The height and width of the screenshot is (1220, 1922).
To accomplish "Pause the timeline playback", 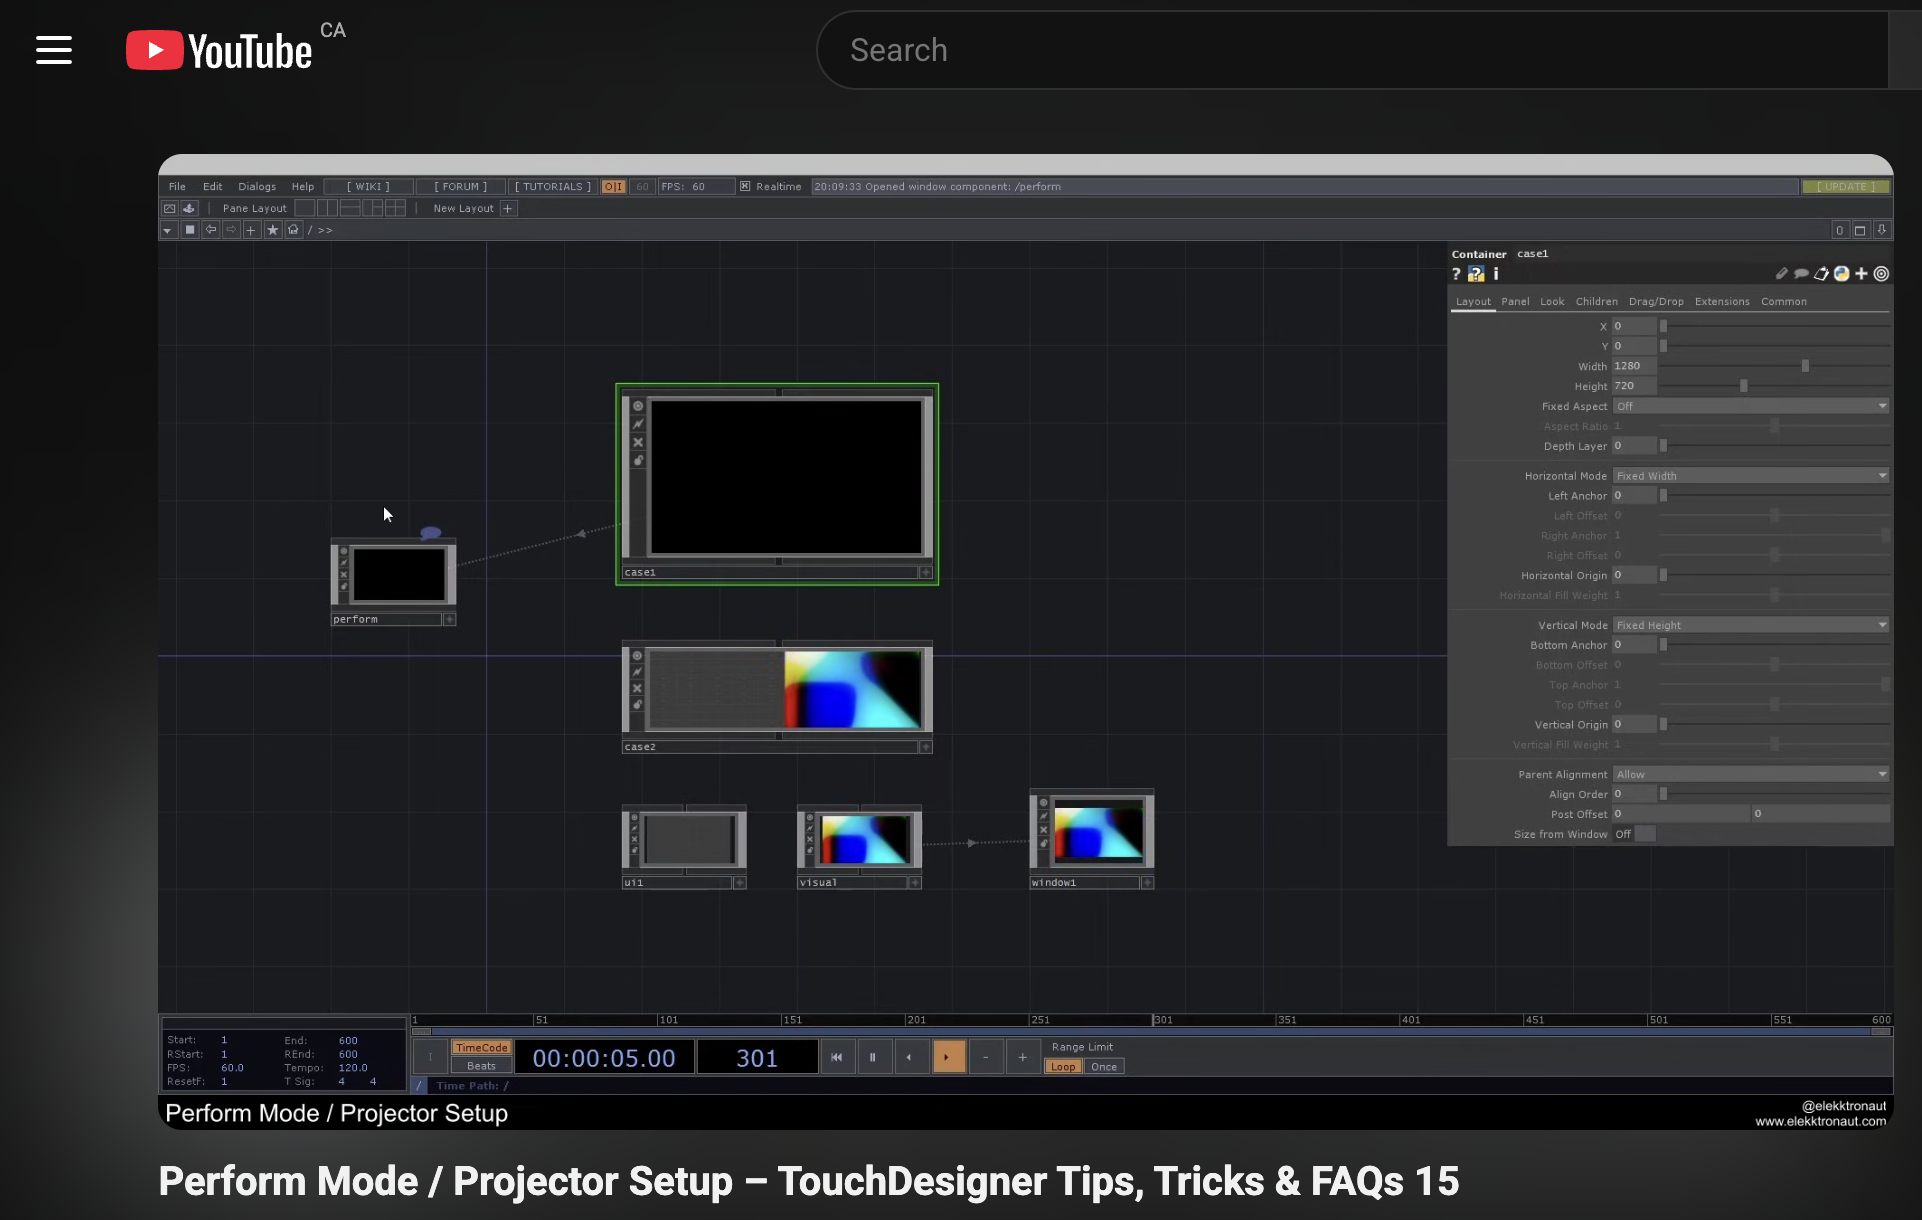I will coord(873,1057).
